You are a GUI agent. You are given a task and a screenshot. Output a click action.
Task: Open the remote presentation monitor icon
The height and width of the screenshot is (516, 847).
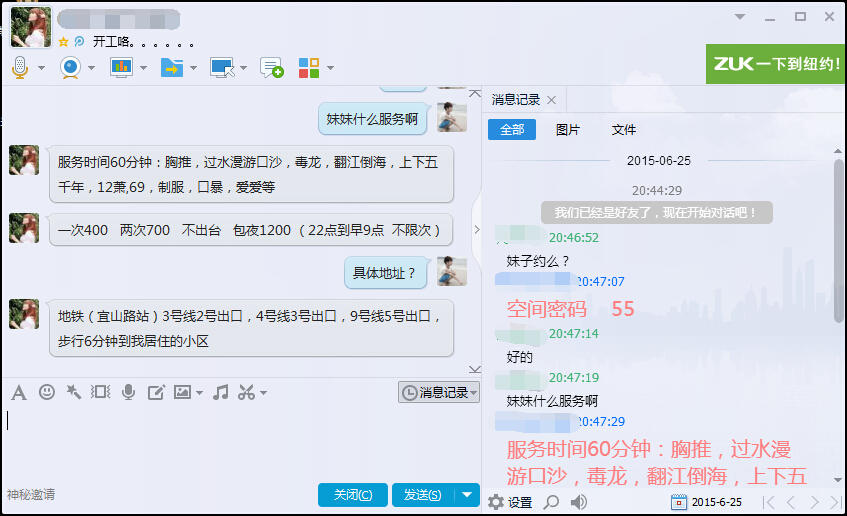click(121, 68)
